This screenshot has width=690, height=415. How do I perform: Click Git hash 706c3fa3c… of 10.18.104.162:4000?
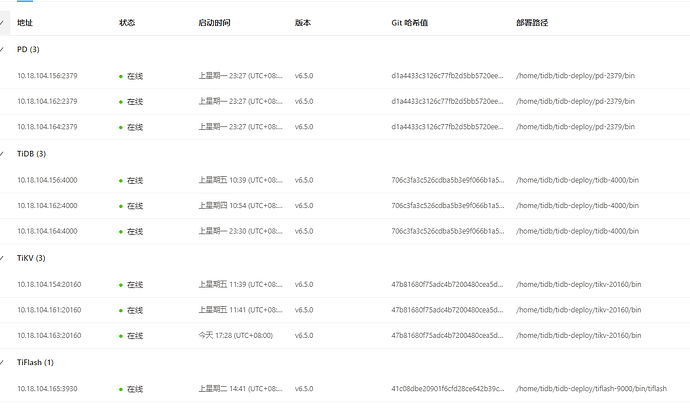pos(448,206)
